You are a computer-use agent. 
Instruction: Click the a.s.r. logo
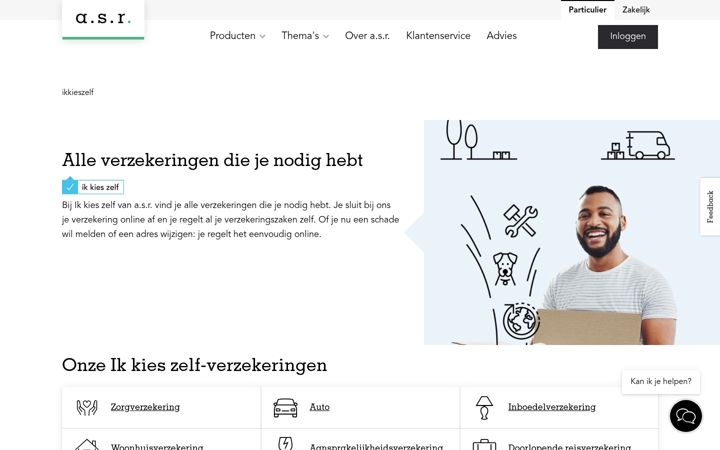click(x=103, y=19)
